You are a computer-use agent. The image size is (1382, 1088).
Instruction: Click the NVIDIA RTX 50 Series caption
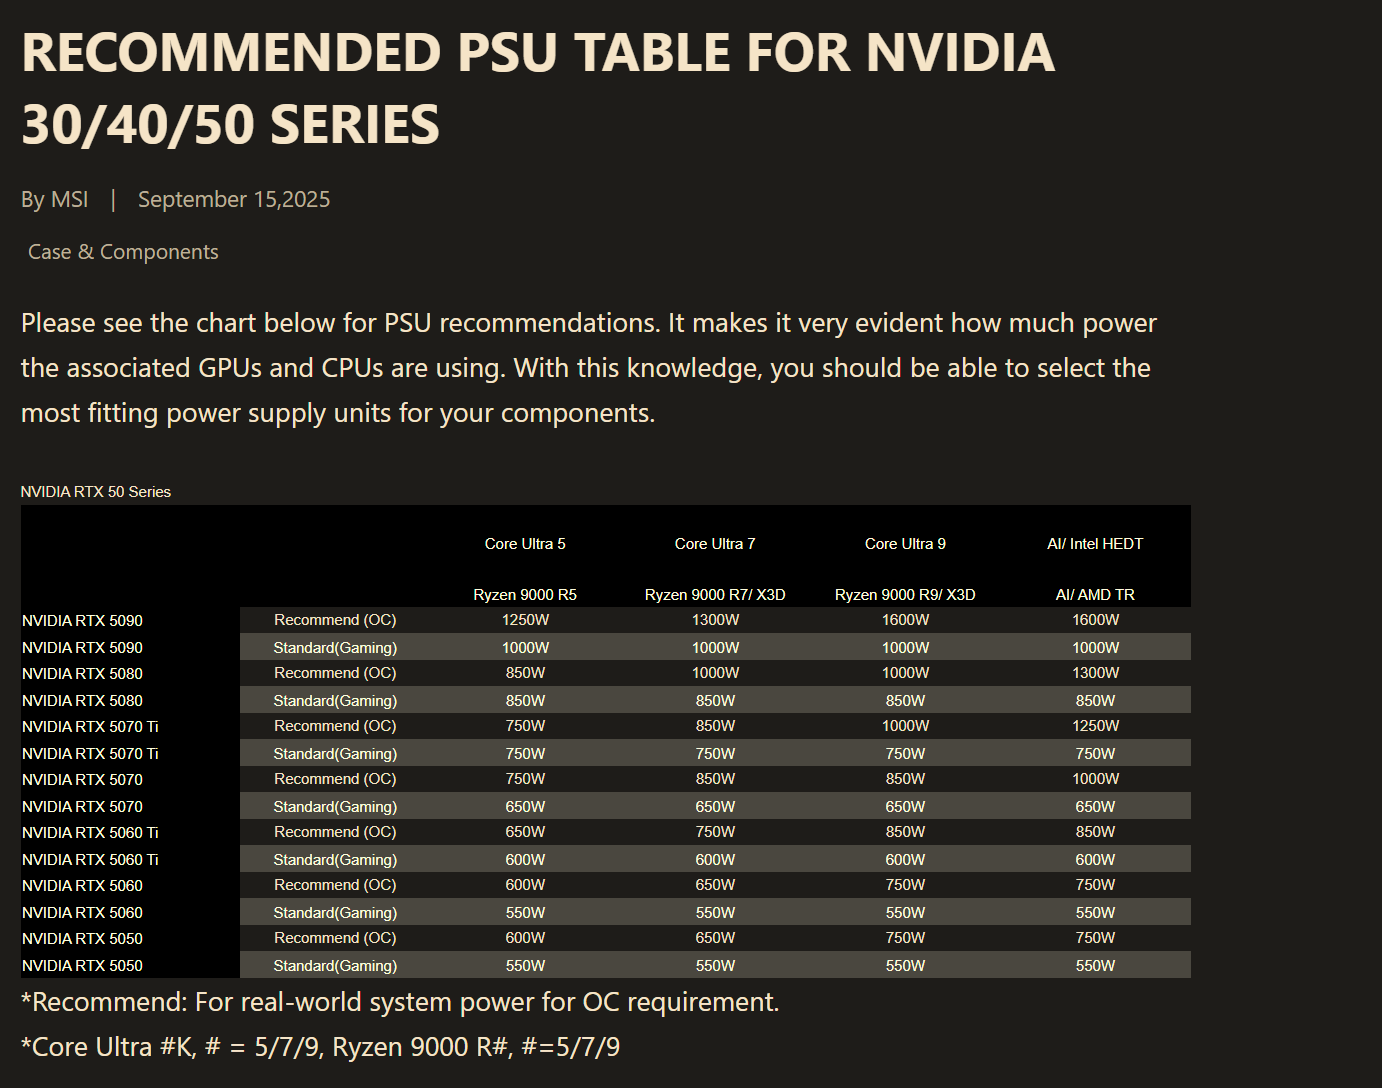click(x=96, y=492)
